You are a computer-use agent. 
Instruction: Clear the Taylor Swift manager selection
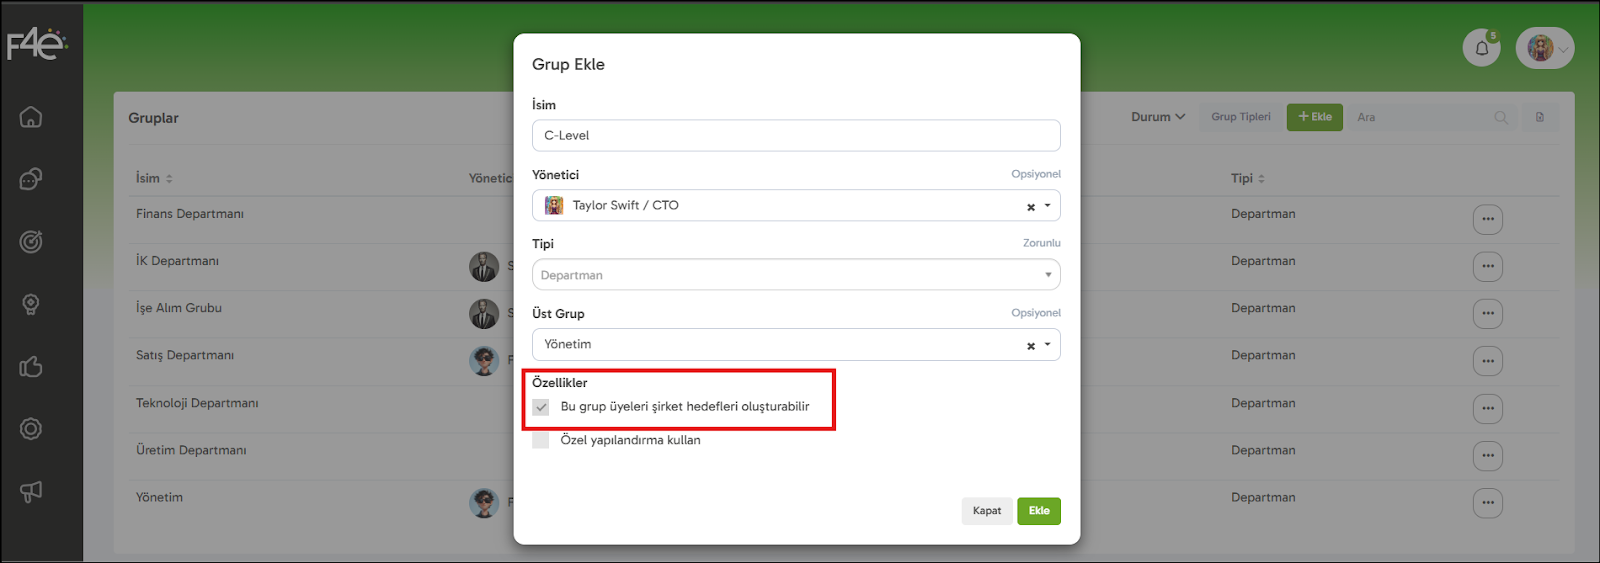[1030, 207]
